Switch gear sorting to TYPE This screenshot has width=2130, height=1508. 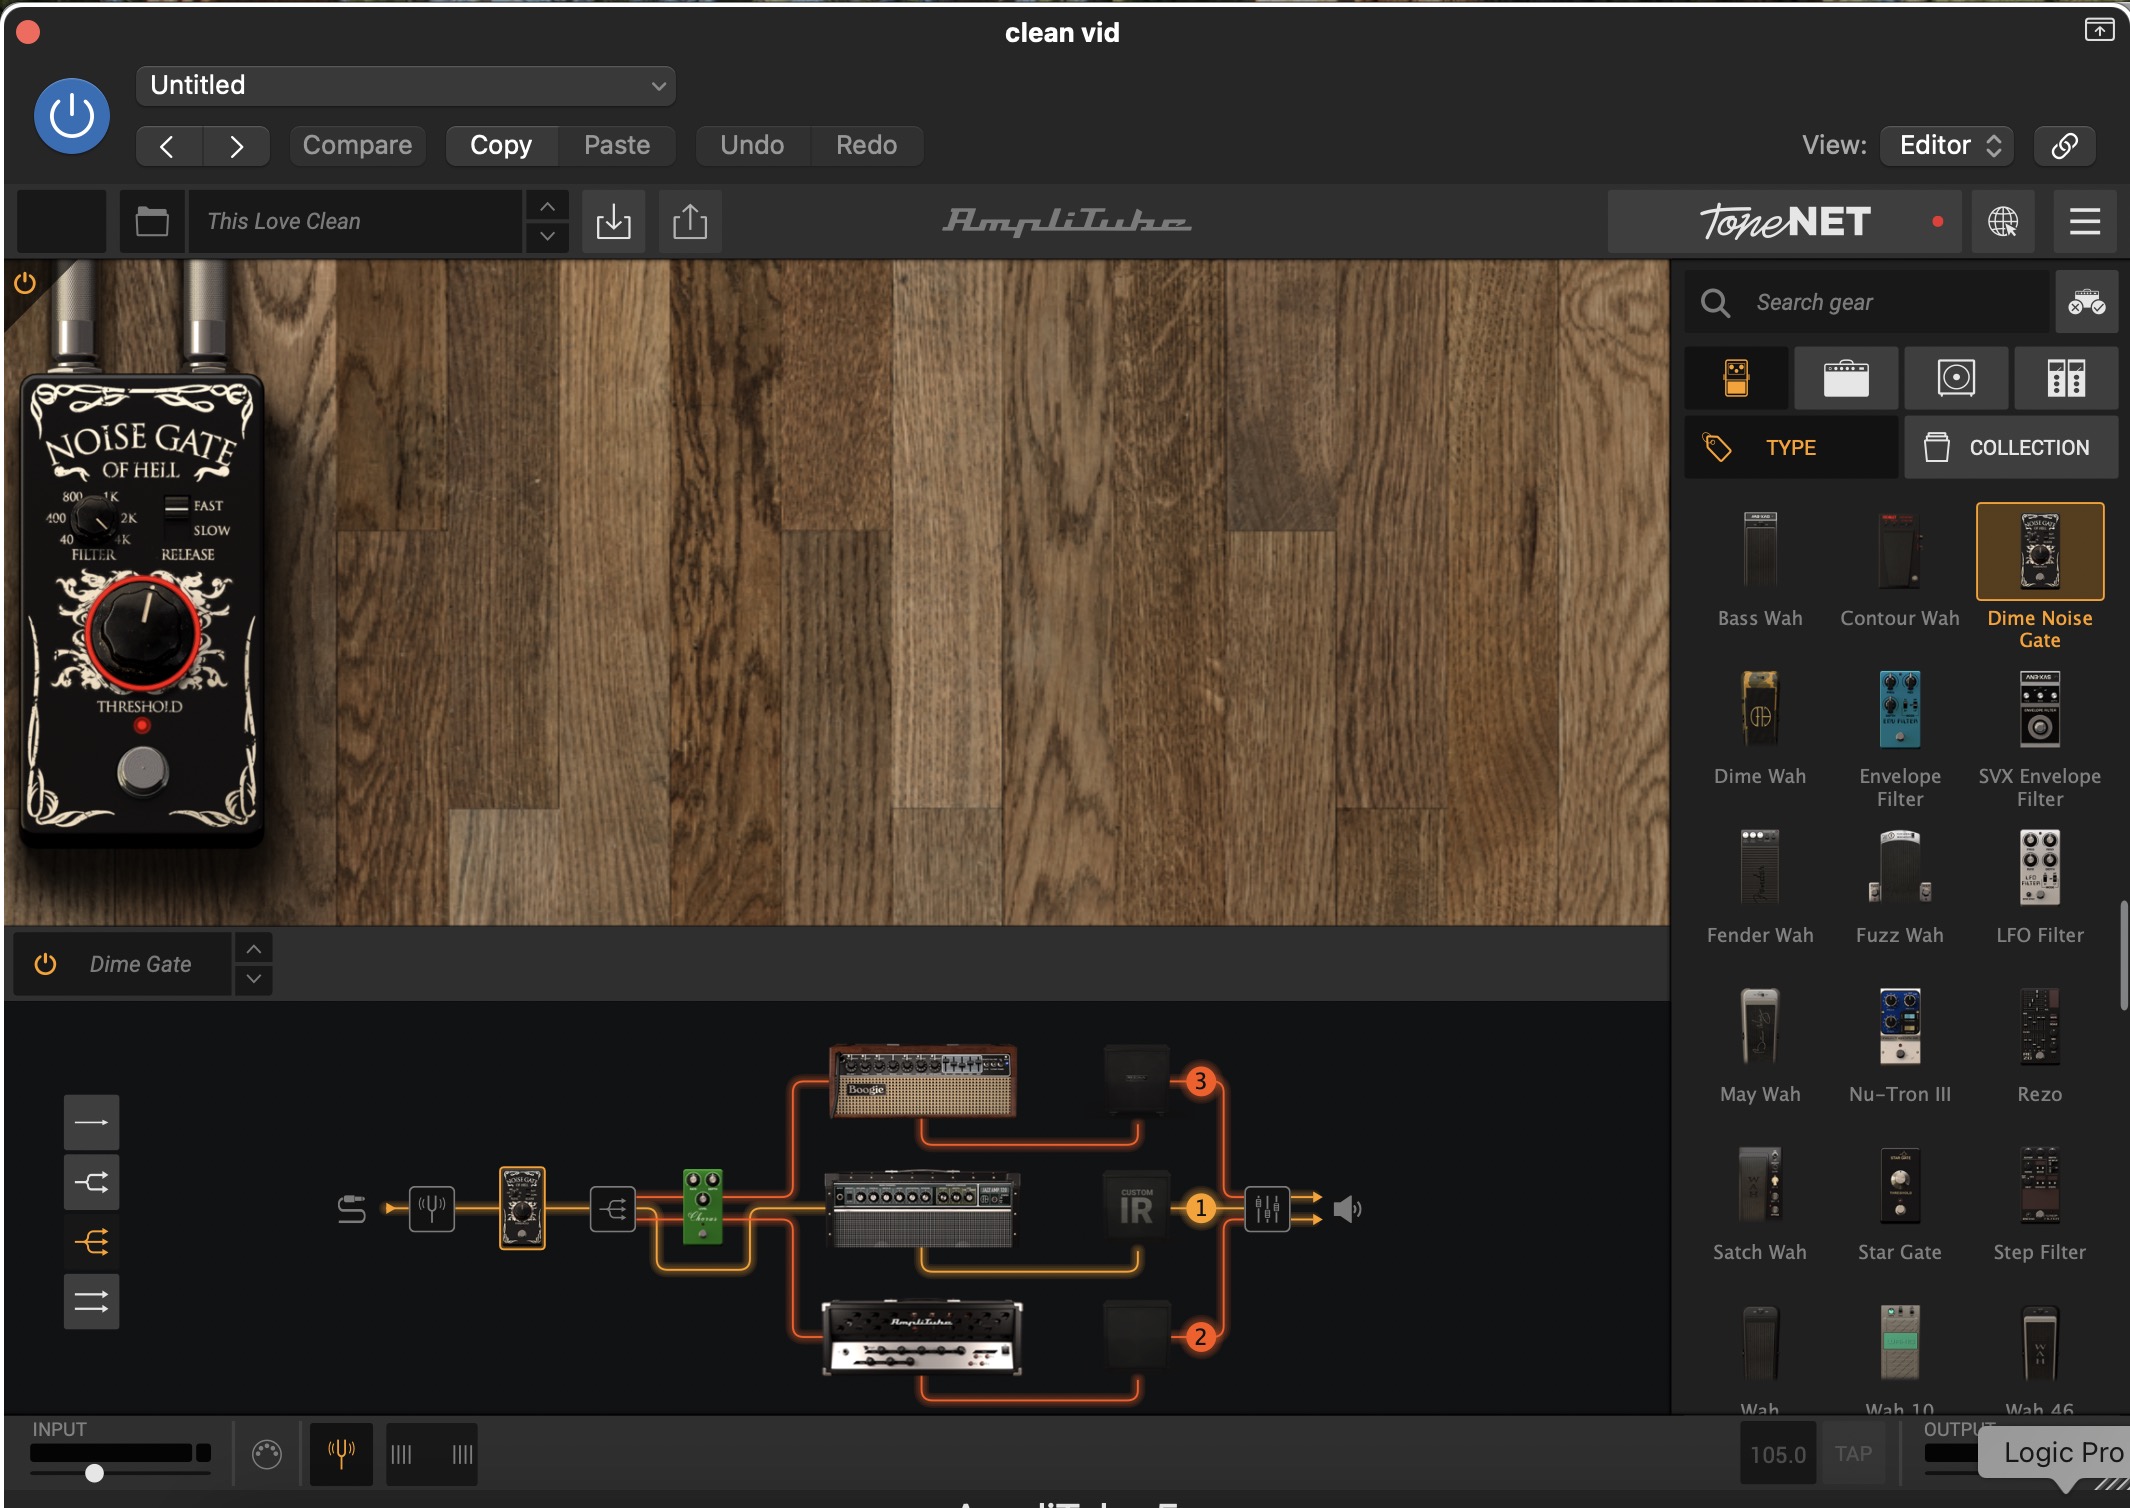point(1791,447)
